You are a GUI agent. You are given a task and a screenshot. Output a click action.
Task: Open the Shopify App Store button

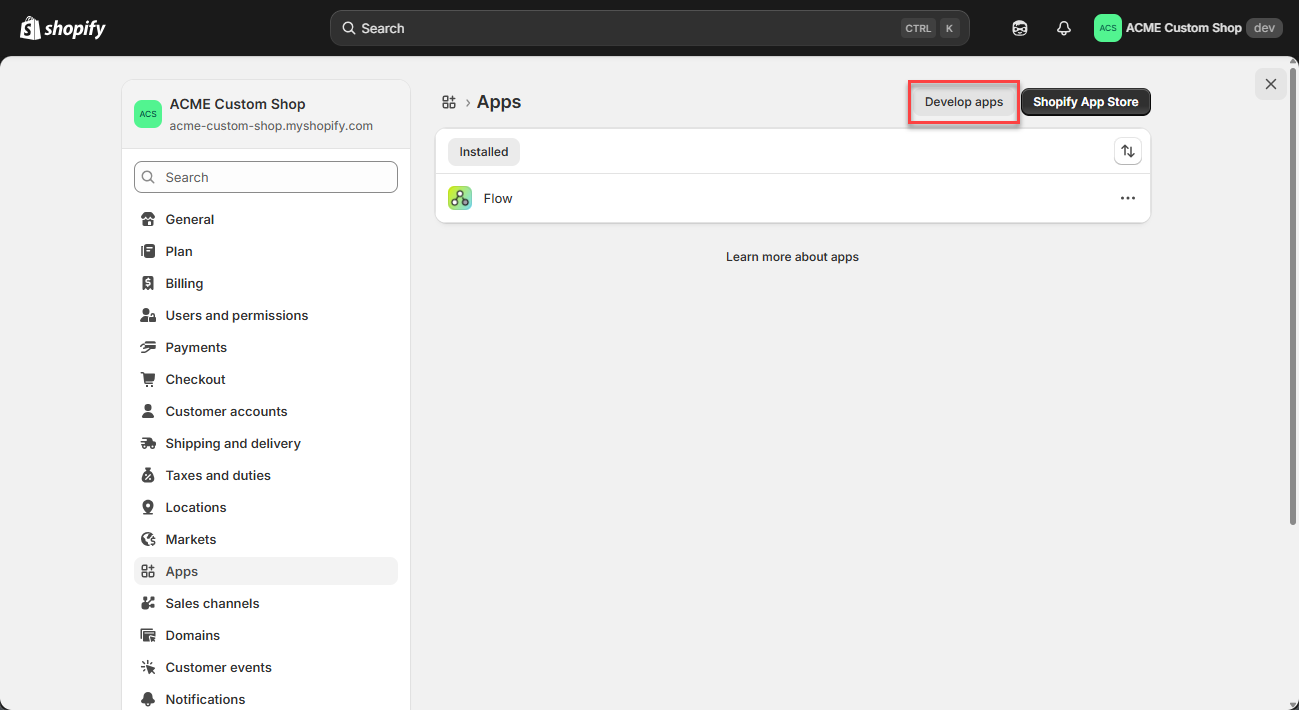coord(1086,102)
